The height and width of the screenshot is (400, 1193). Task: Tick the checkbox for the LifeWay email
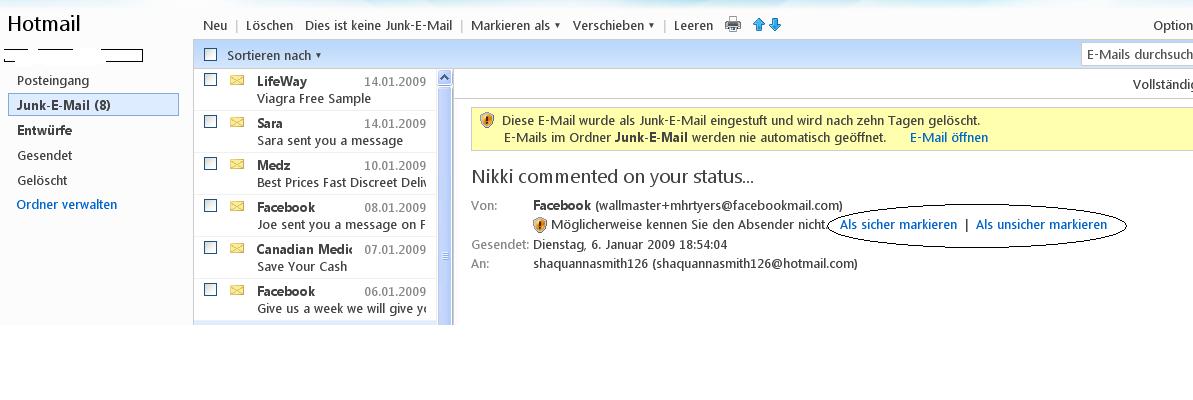[x=211, y=80]
